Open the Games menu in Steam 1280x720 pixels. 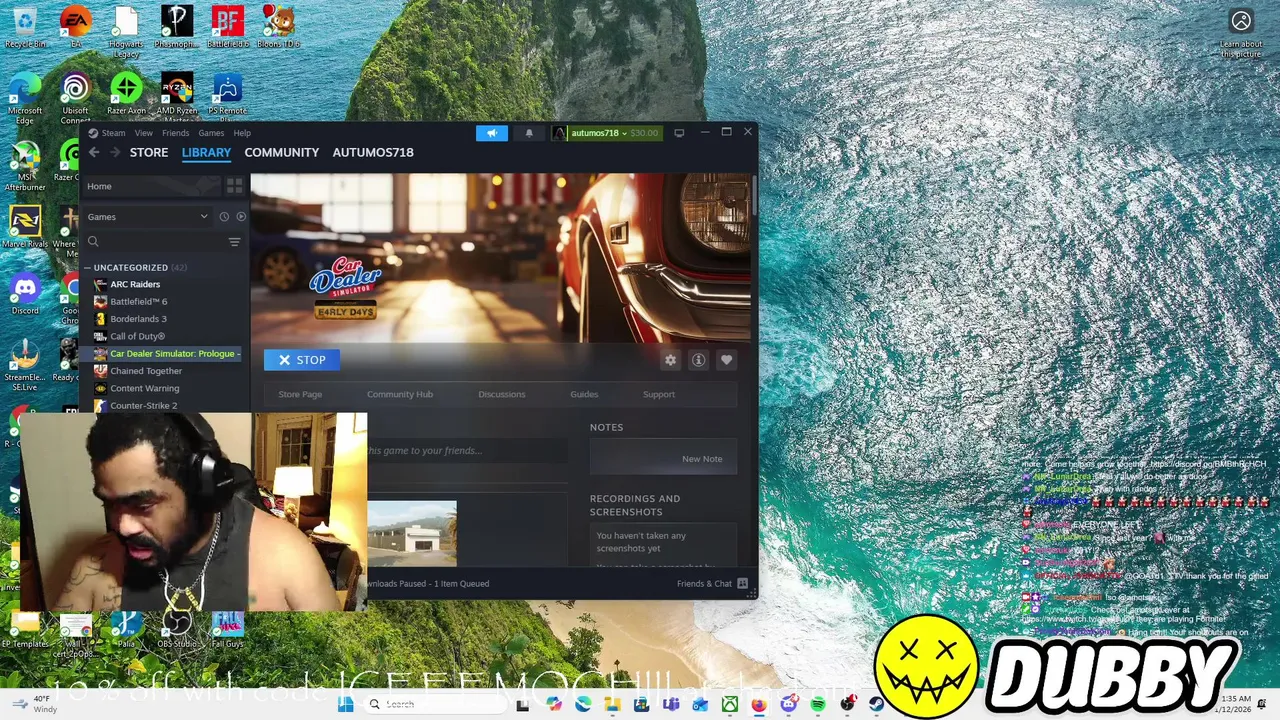click(x=211, y=133)
